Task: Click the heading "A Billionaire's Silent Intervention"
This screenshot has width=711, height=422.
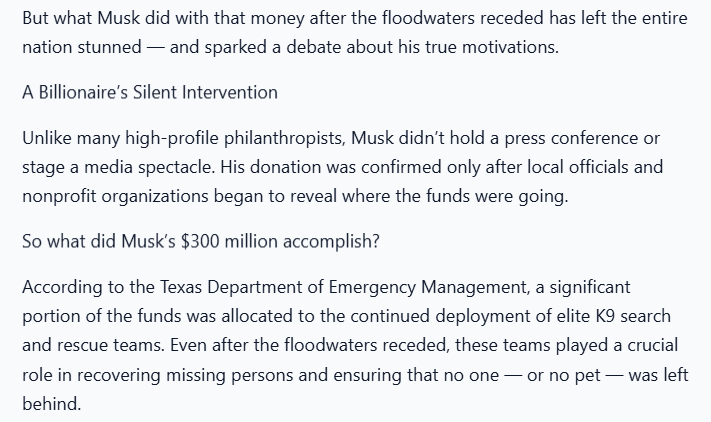Action: coord(150,92)
